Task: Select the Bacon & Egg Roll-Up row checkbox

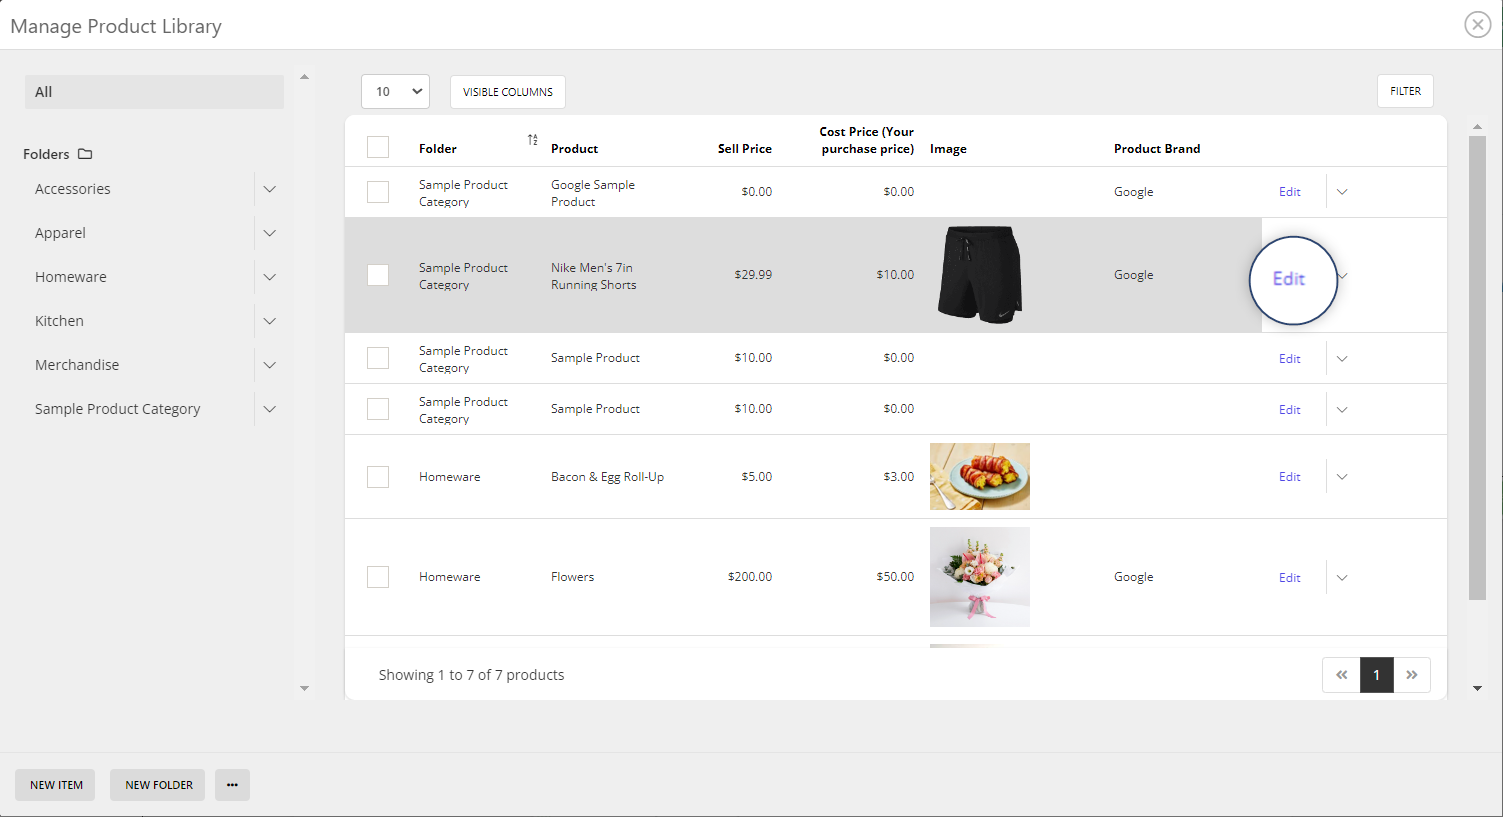Action: pos(378,477)
